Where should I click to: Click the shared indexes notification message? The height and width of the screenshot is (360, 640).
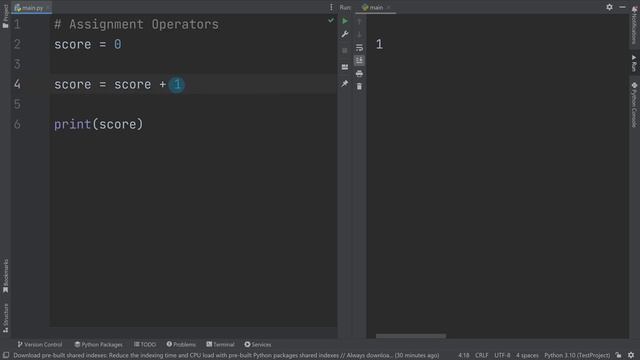point(226,356)
